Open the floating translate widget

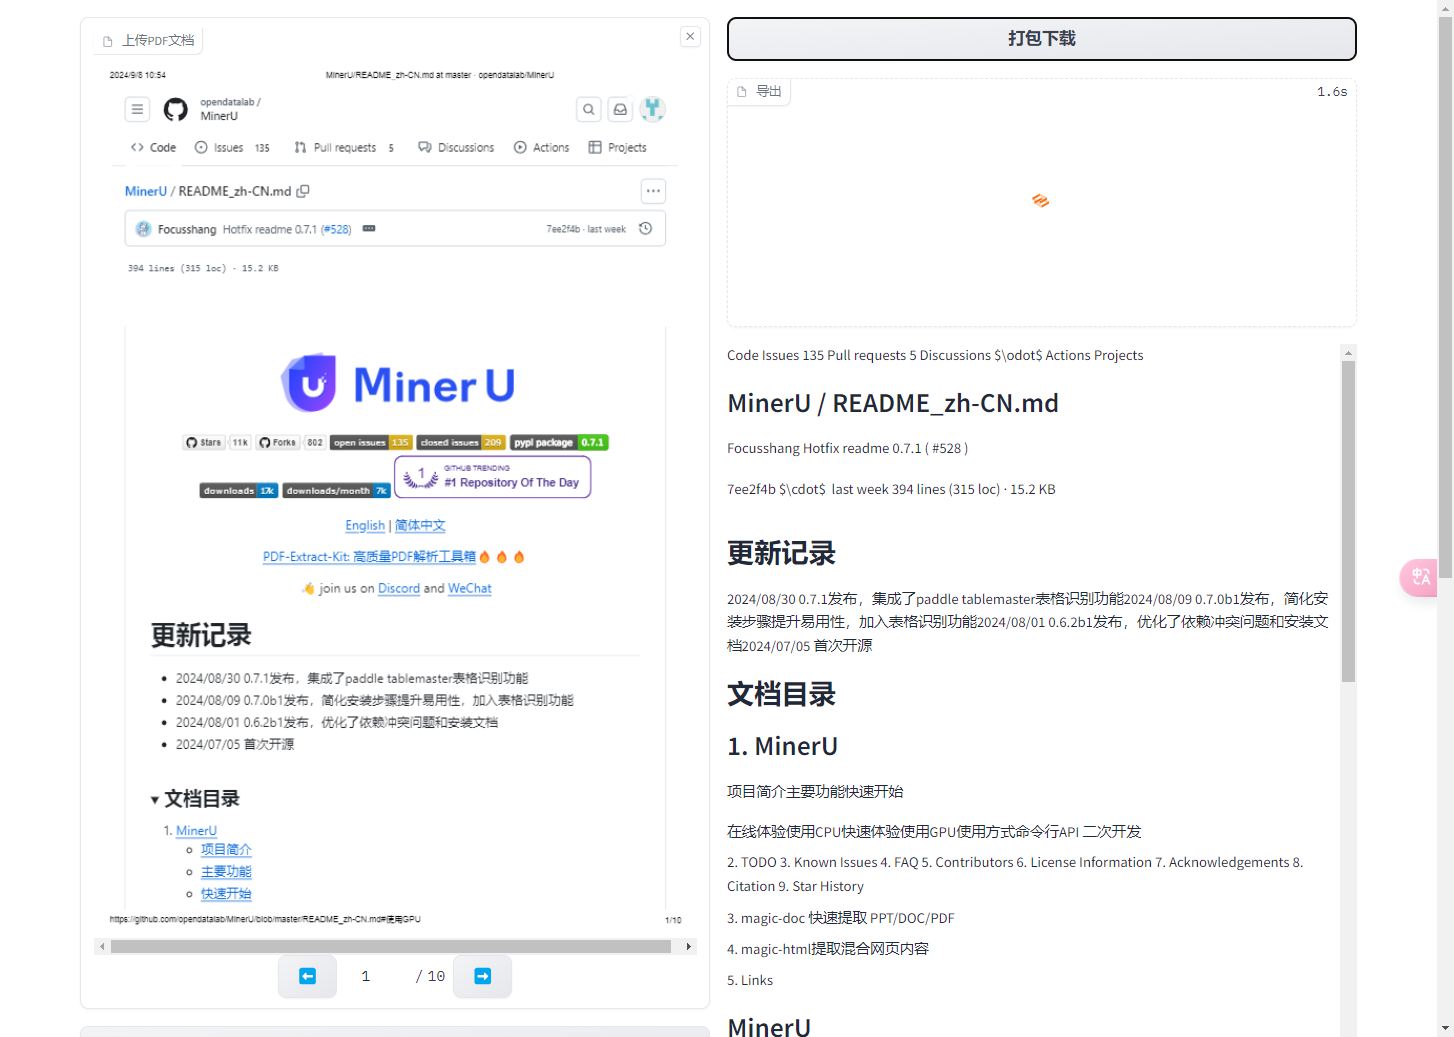1420,578
